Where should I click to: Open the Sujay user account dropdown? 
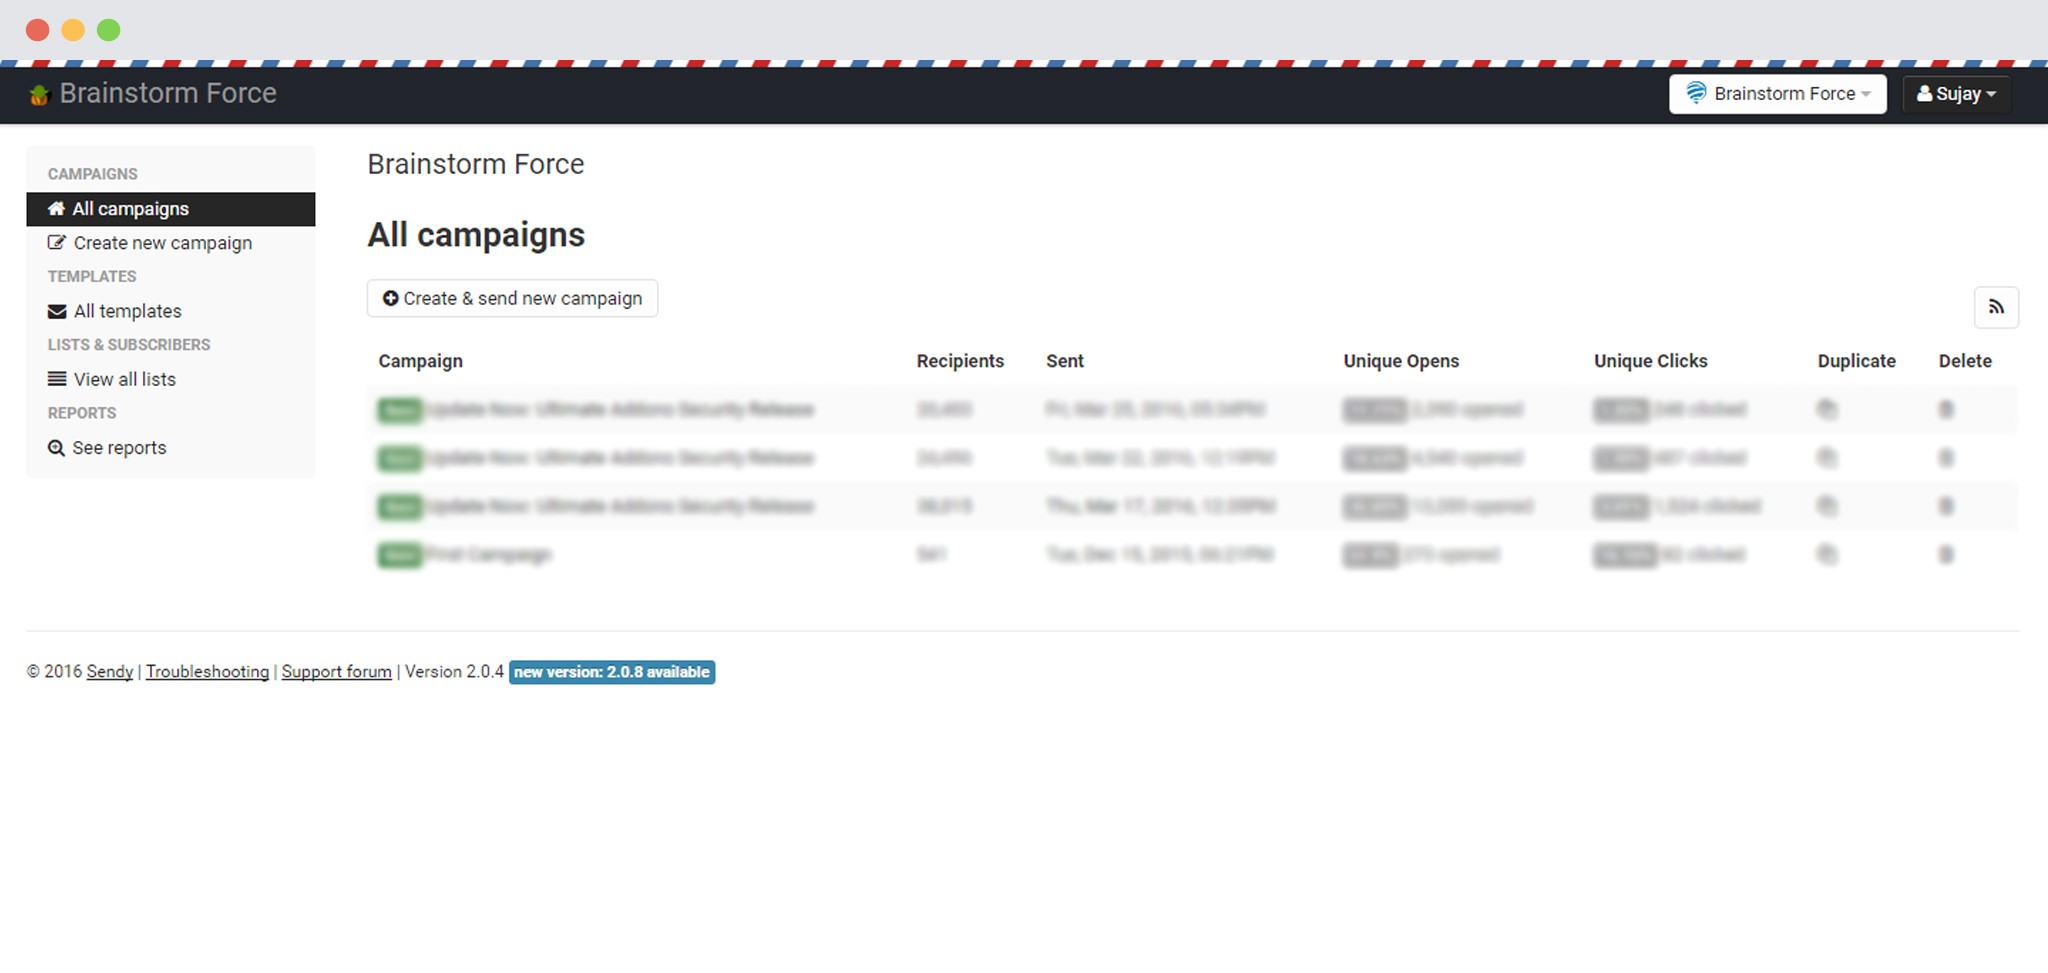click(1956, 94)
